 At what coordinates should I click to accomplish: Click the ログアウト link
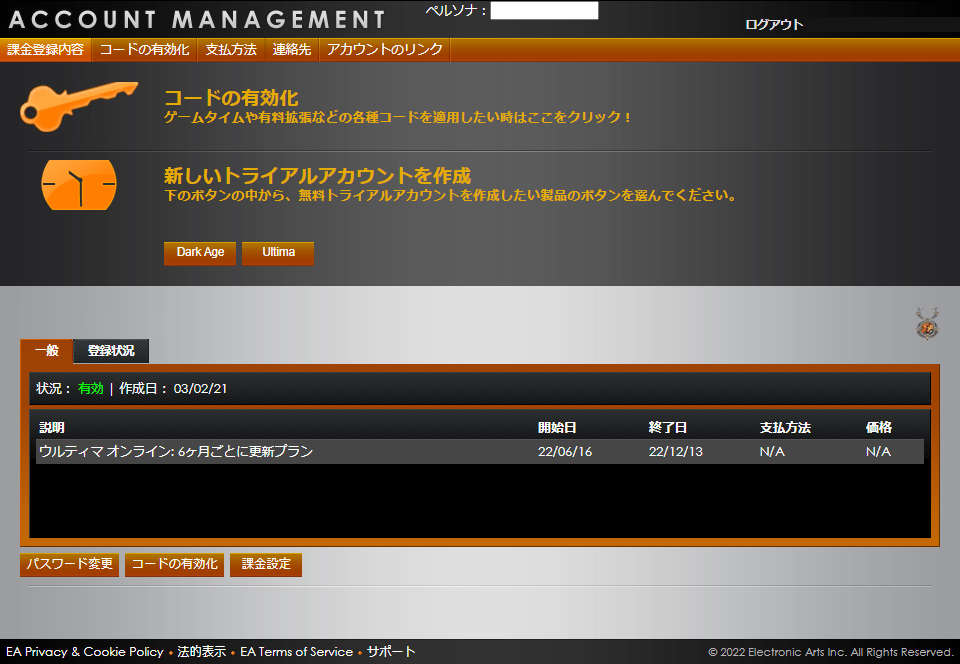pyautogui.click(x=774, y=24)
